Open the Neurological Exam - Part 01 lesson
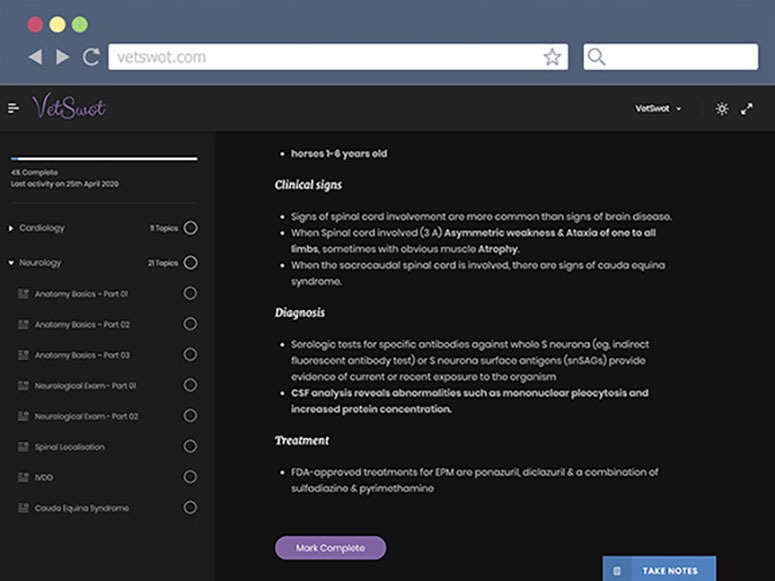Viewport: 775px width, 581px height. pos(85,386)
